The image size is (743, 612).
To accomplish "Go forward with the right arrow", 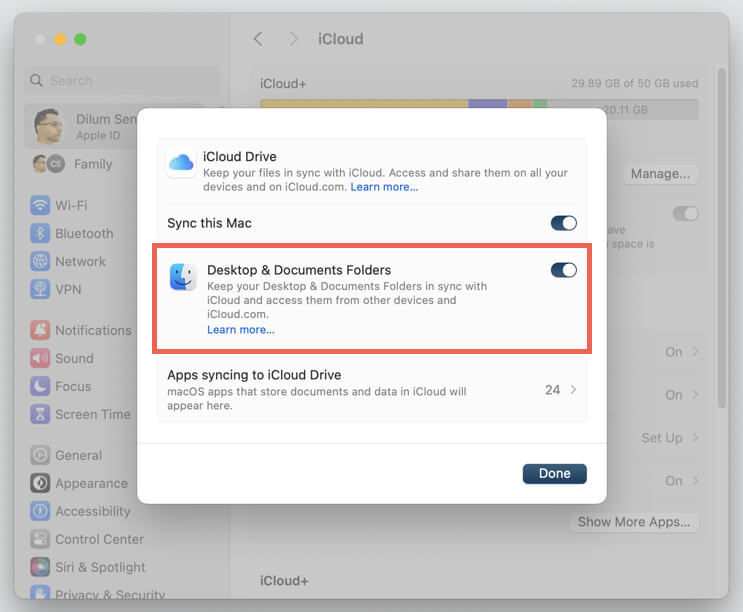I will pos(293,39).
